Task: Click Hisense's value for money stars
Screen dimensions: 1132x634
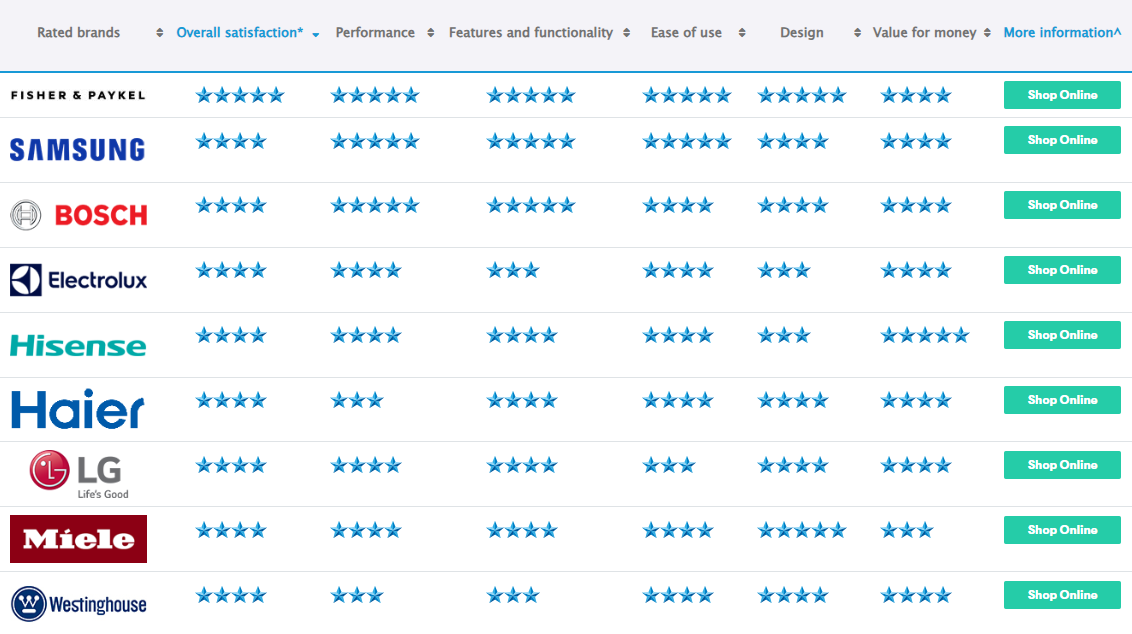Action: coord(925,336)
